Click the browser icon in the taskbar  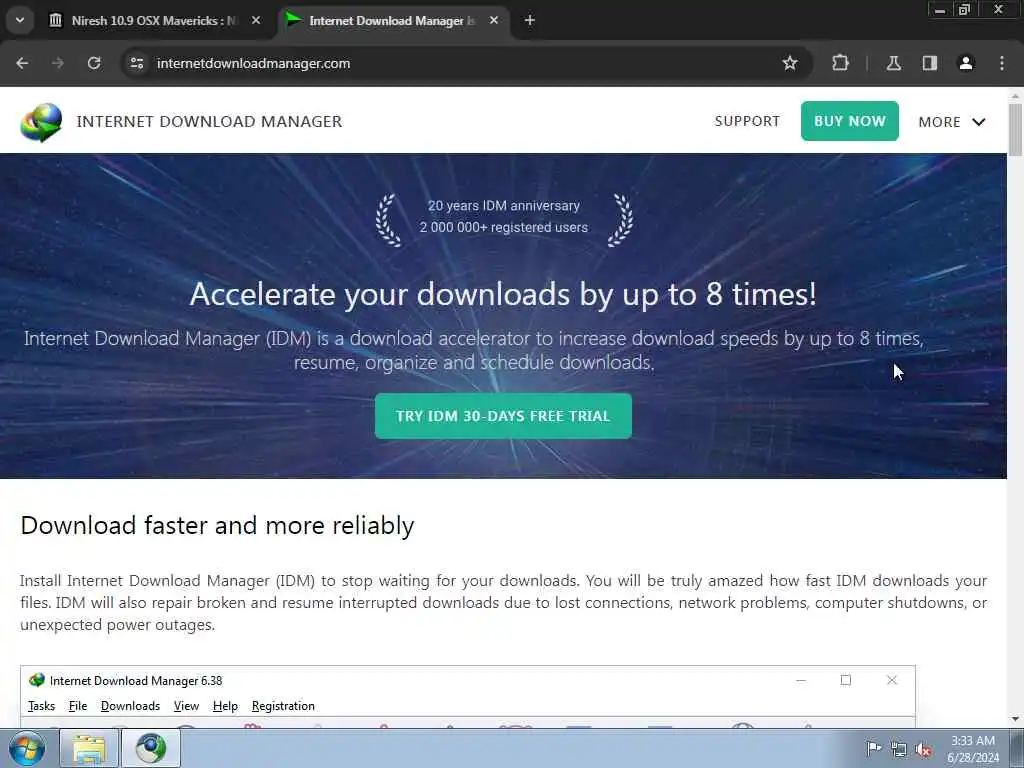[x=151, y=749]
